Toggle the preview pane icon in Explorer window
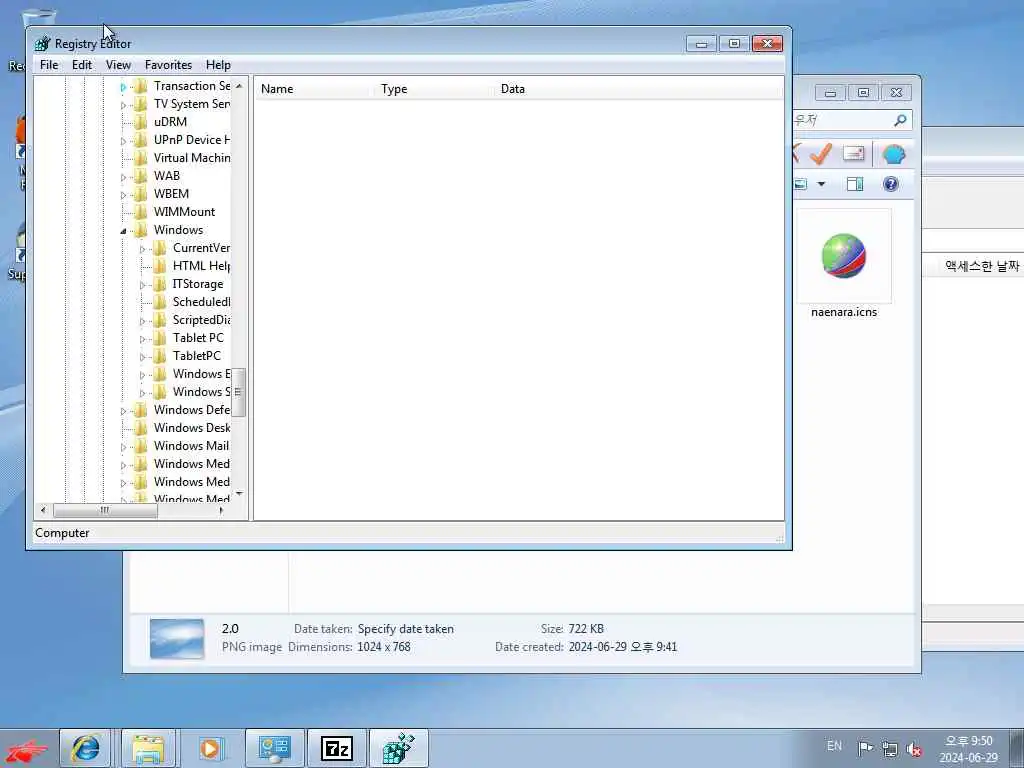 [x=855, y=184]
